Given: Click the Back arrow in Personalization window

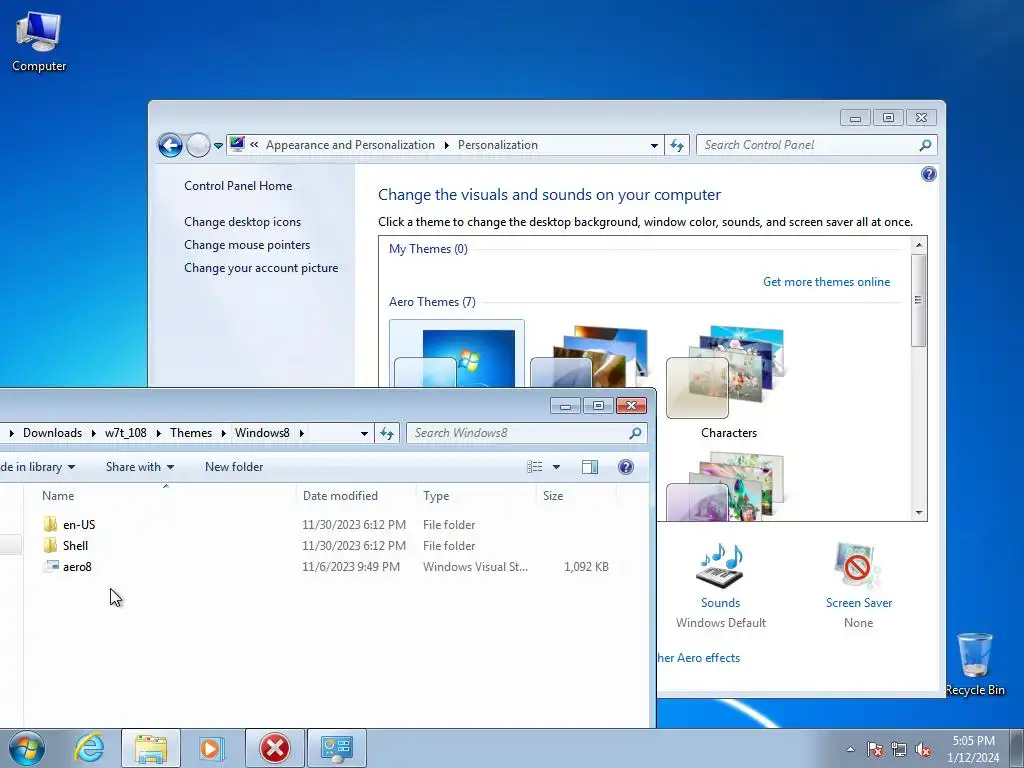Looking at the screenshot, I should (x=170, y=145).
